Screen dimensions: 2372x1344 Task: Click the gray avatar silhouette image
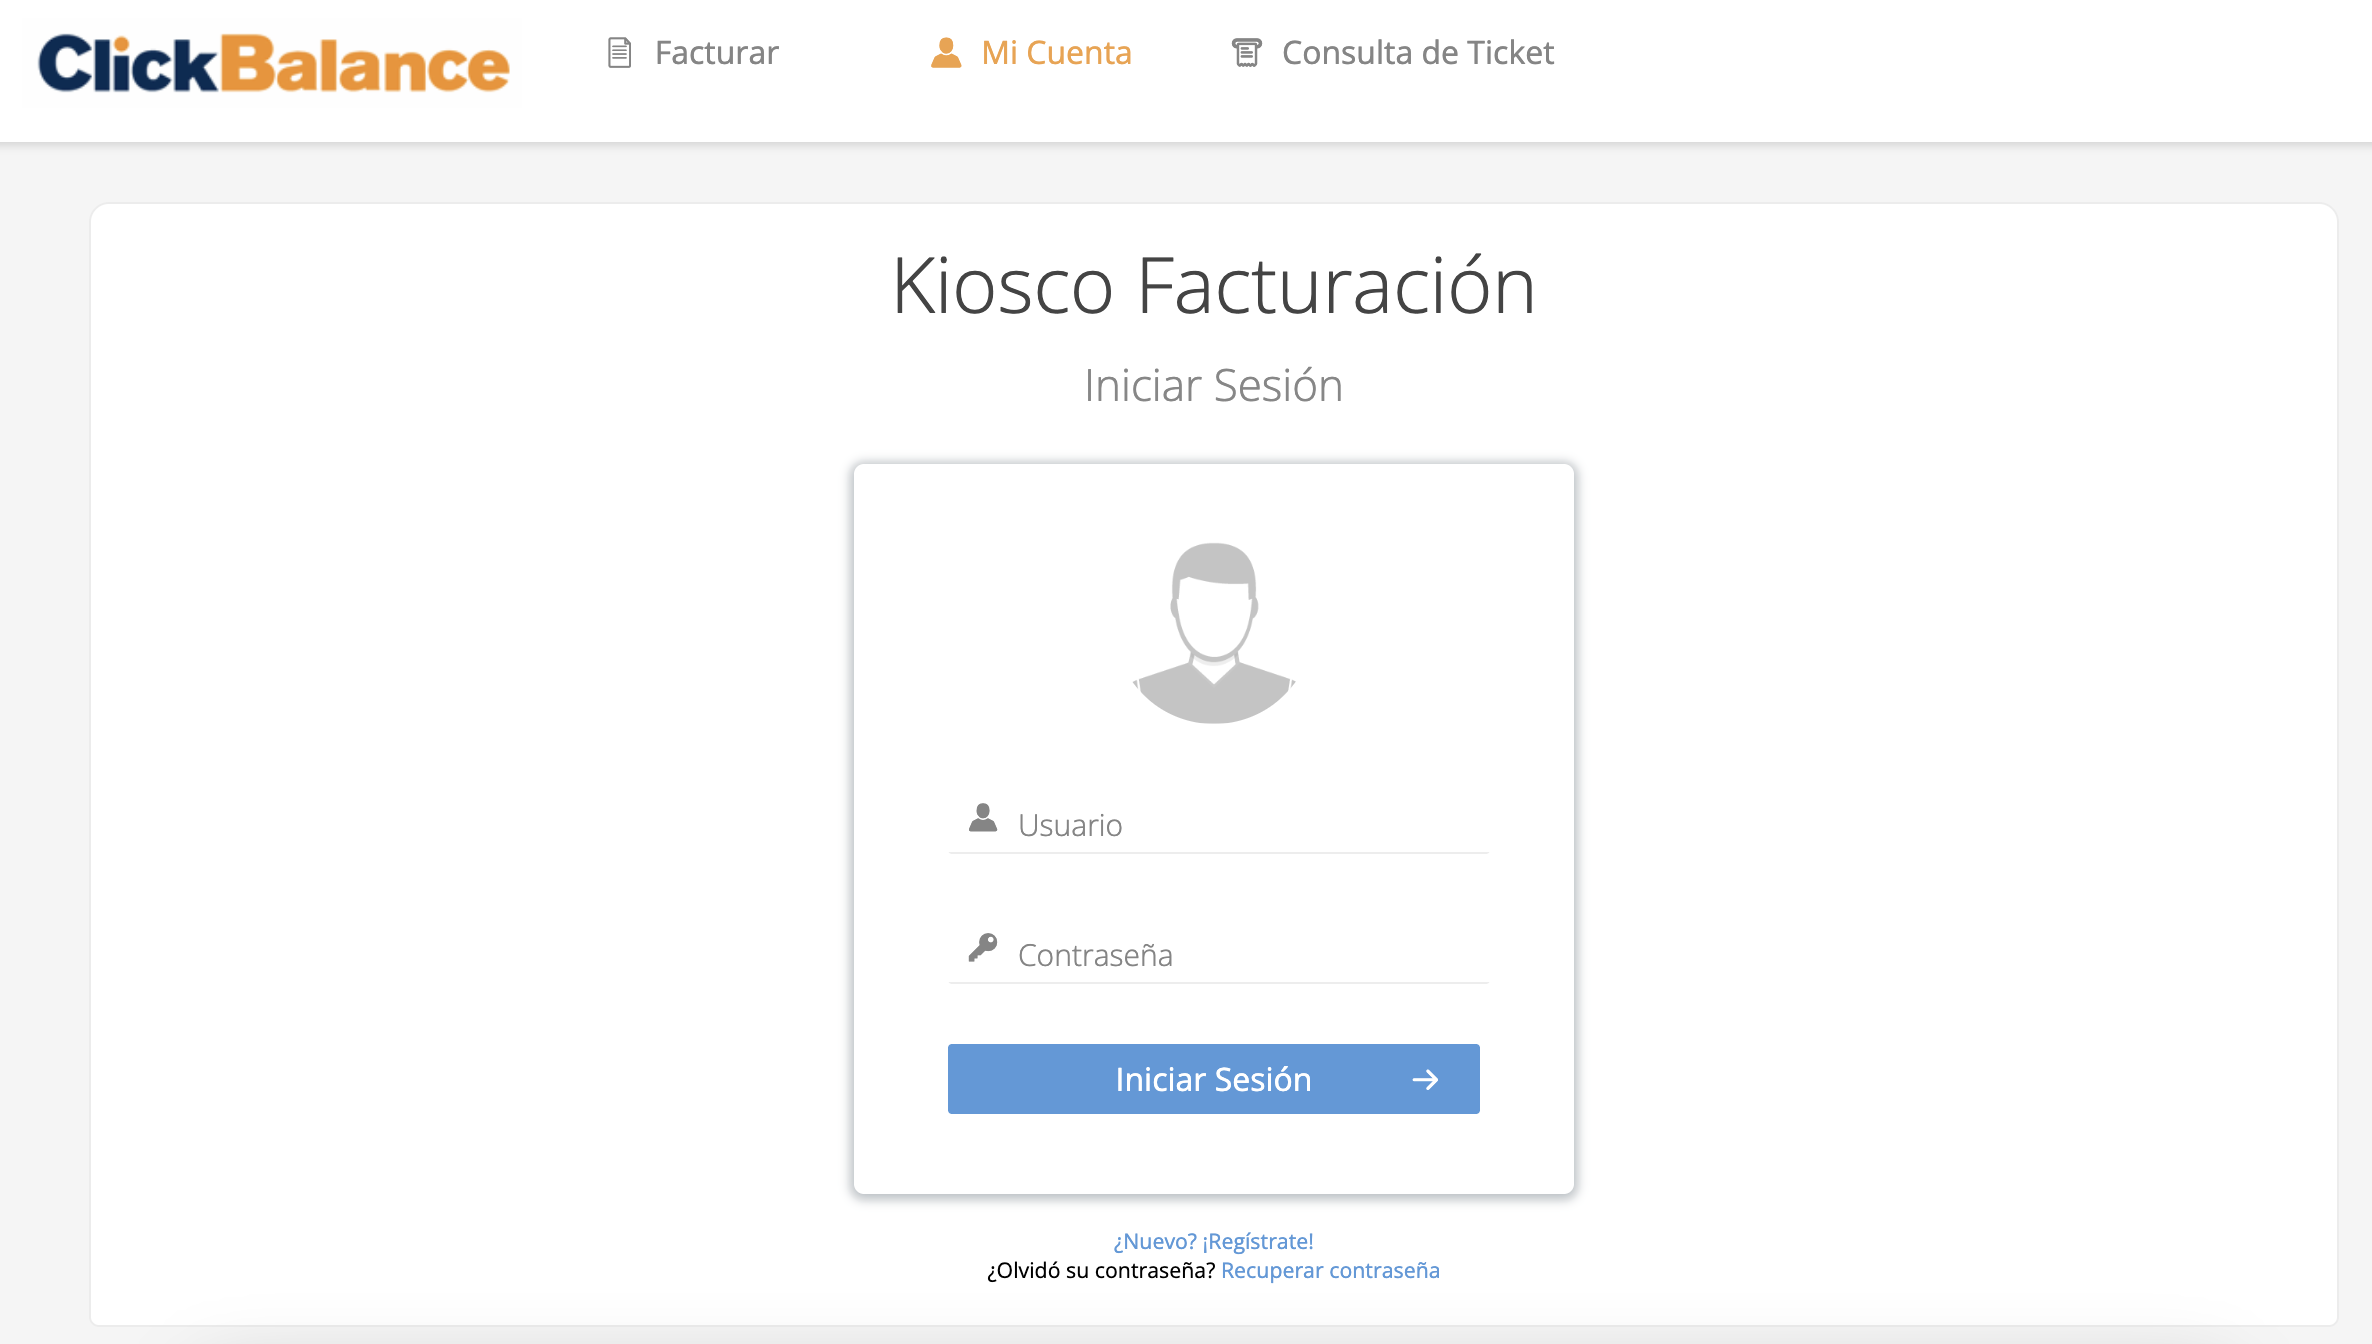click(x=1213, y=632)
